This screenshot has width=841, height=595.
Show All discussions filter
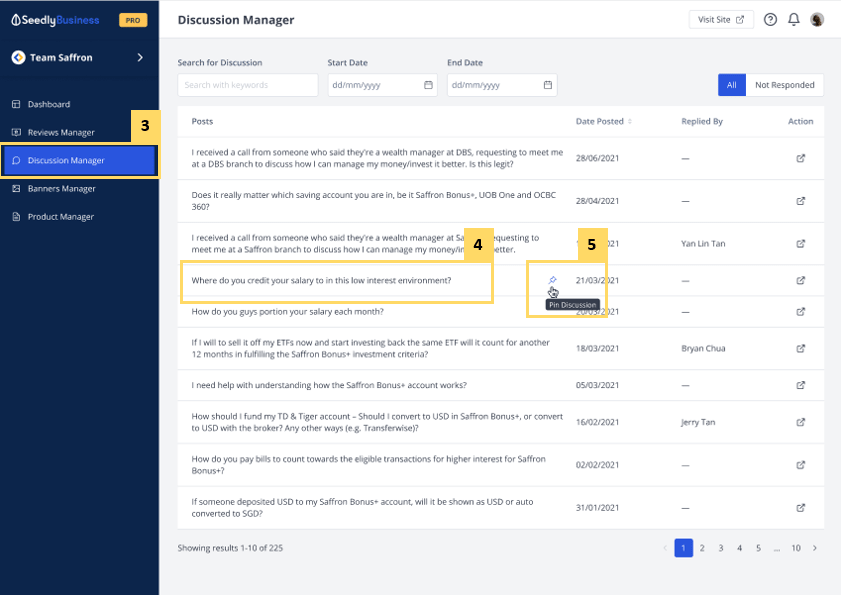731,85
